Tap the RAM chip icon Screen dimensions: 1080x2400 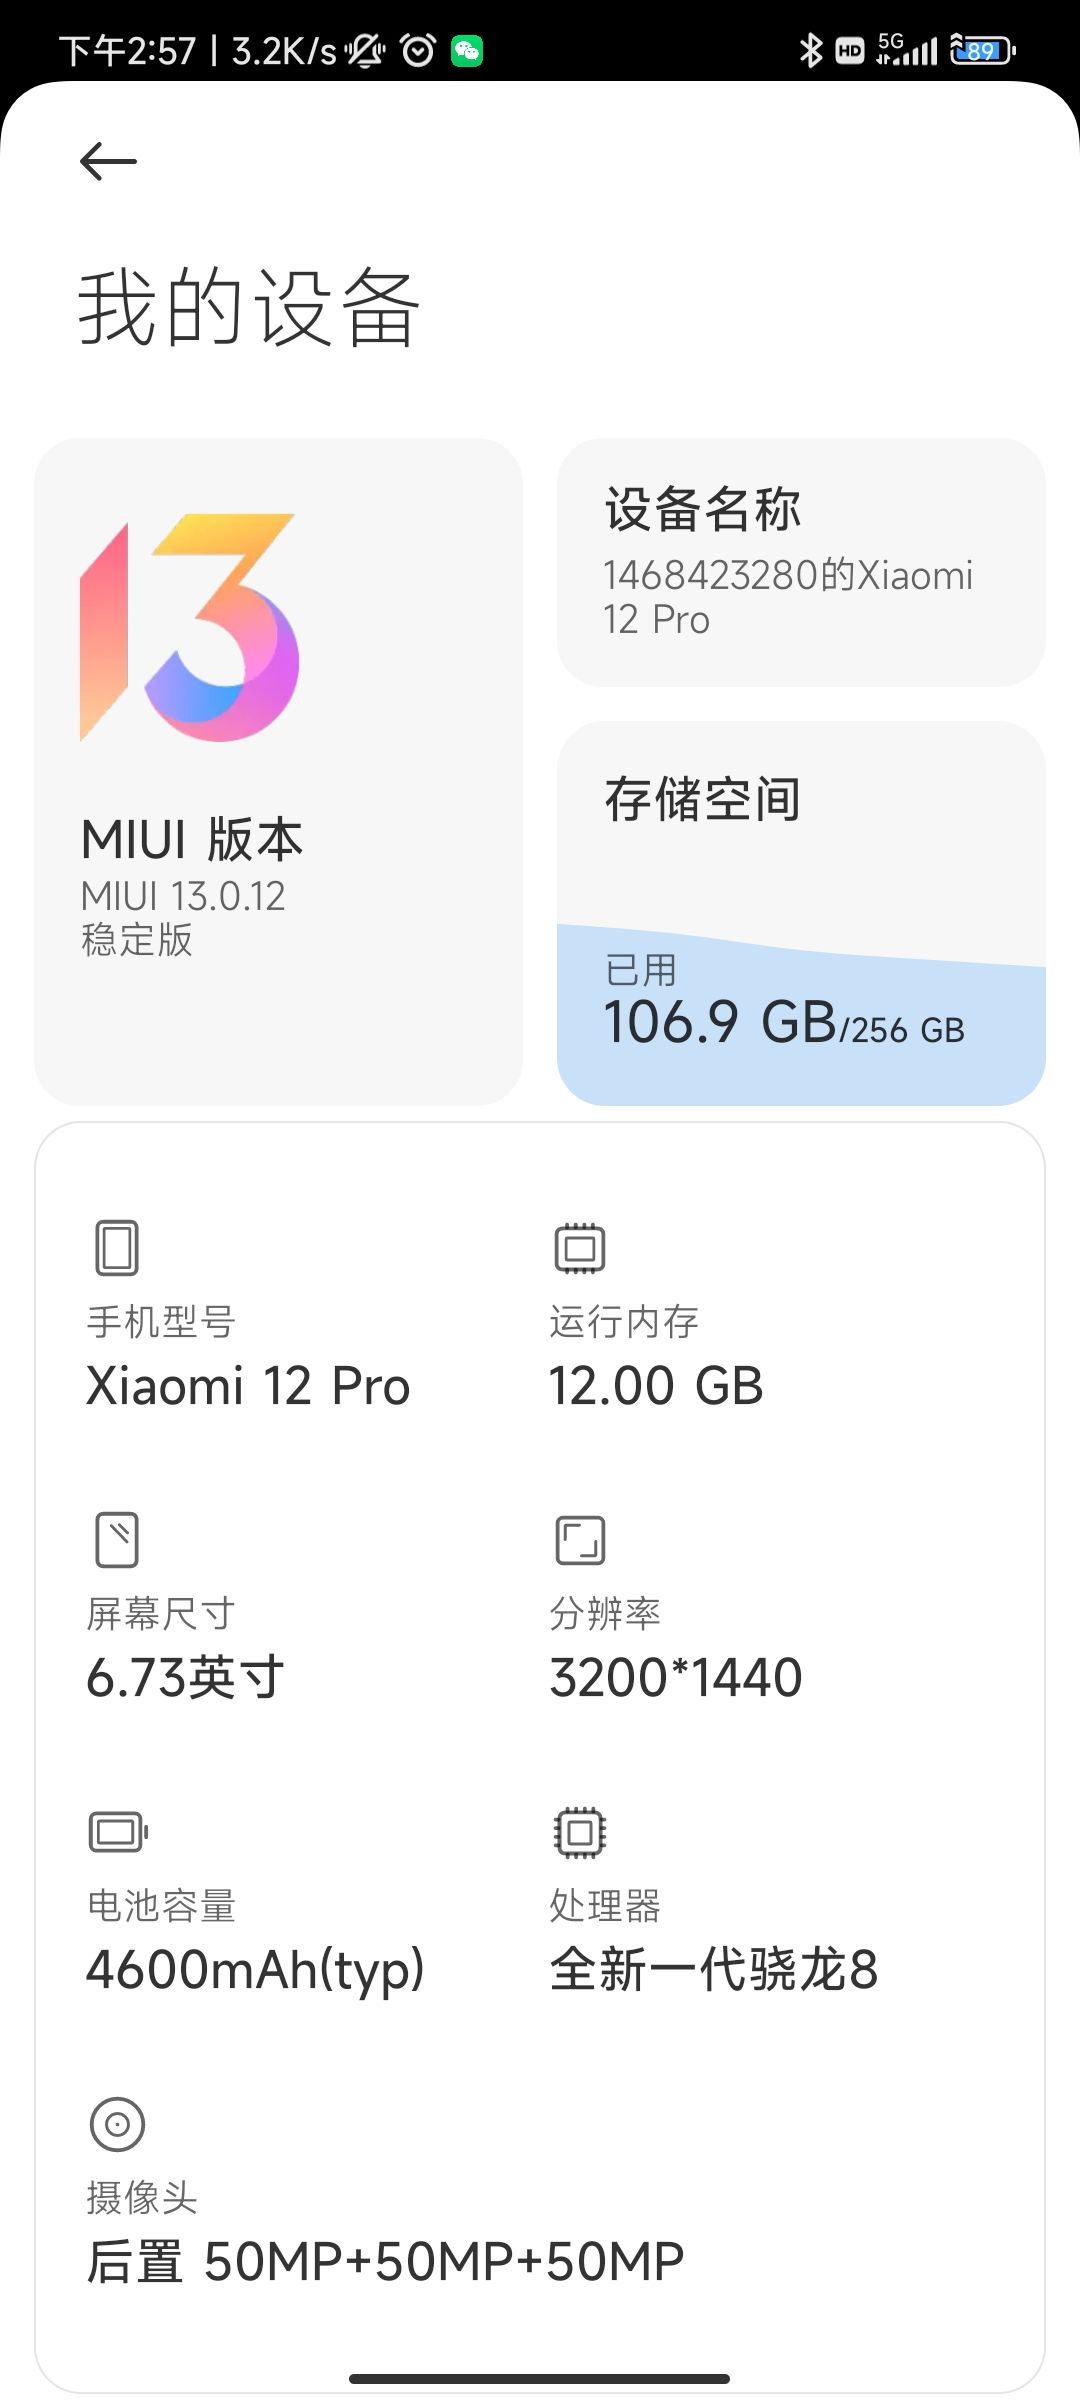click(580, 1247)
